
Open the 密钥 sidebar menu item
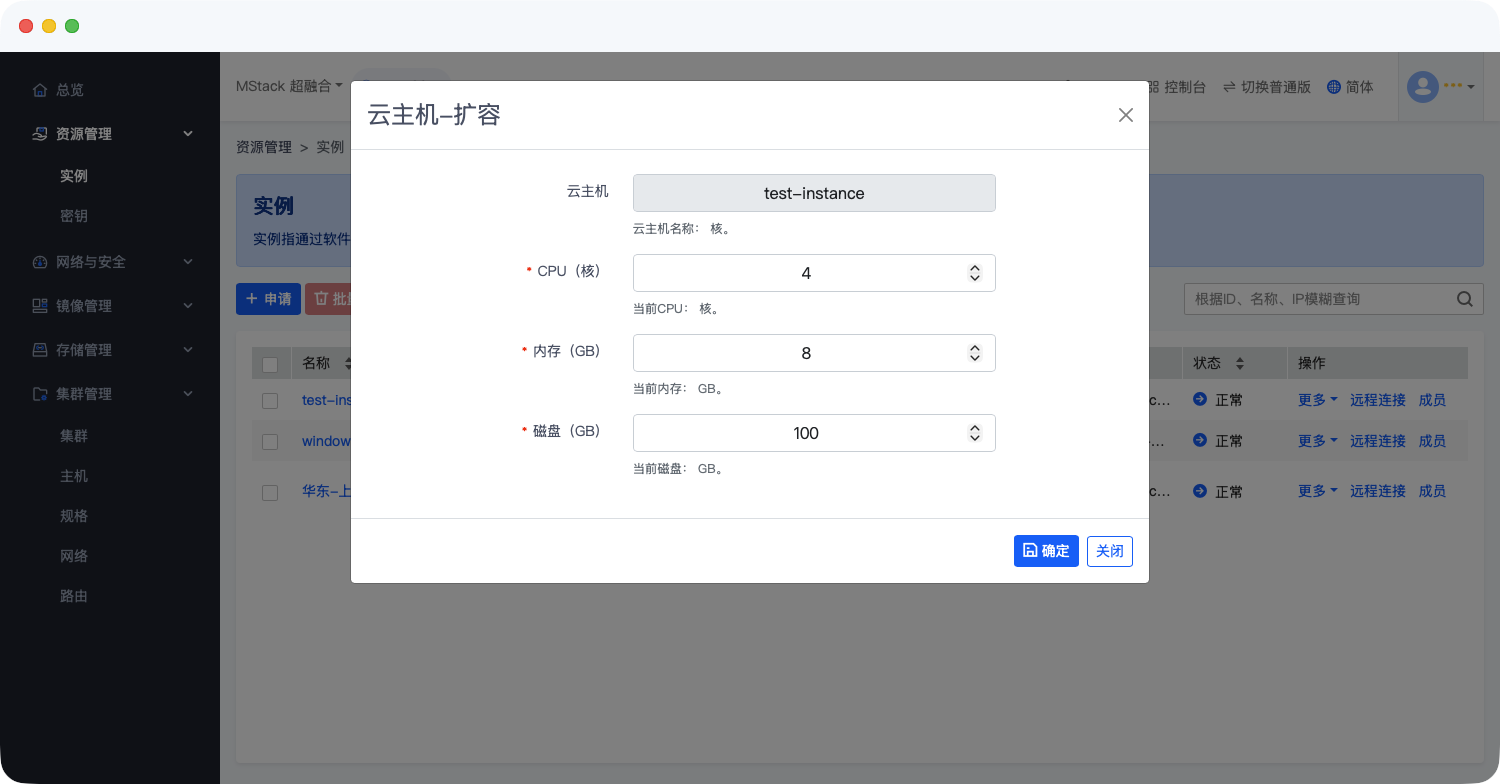click(x=74, y=216)
